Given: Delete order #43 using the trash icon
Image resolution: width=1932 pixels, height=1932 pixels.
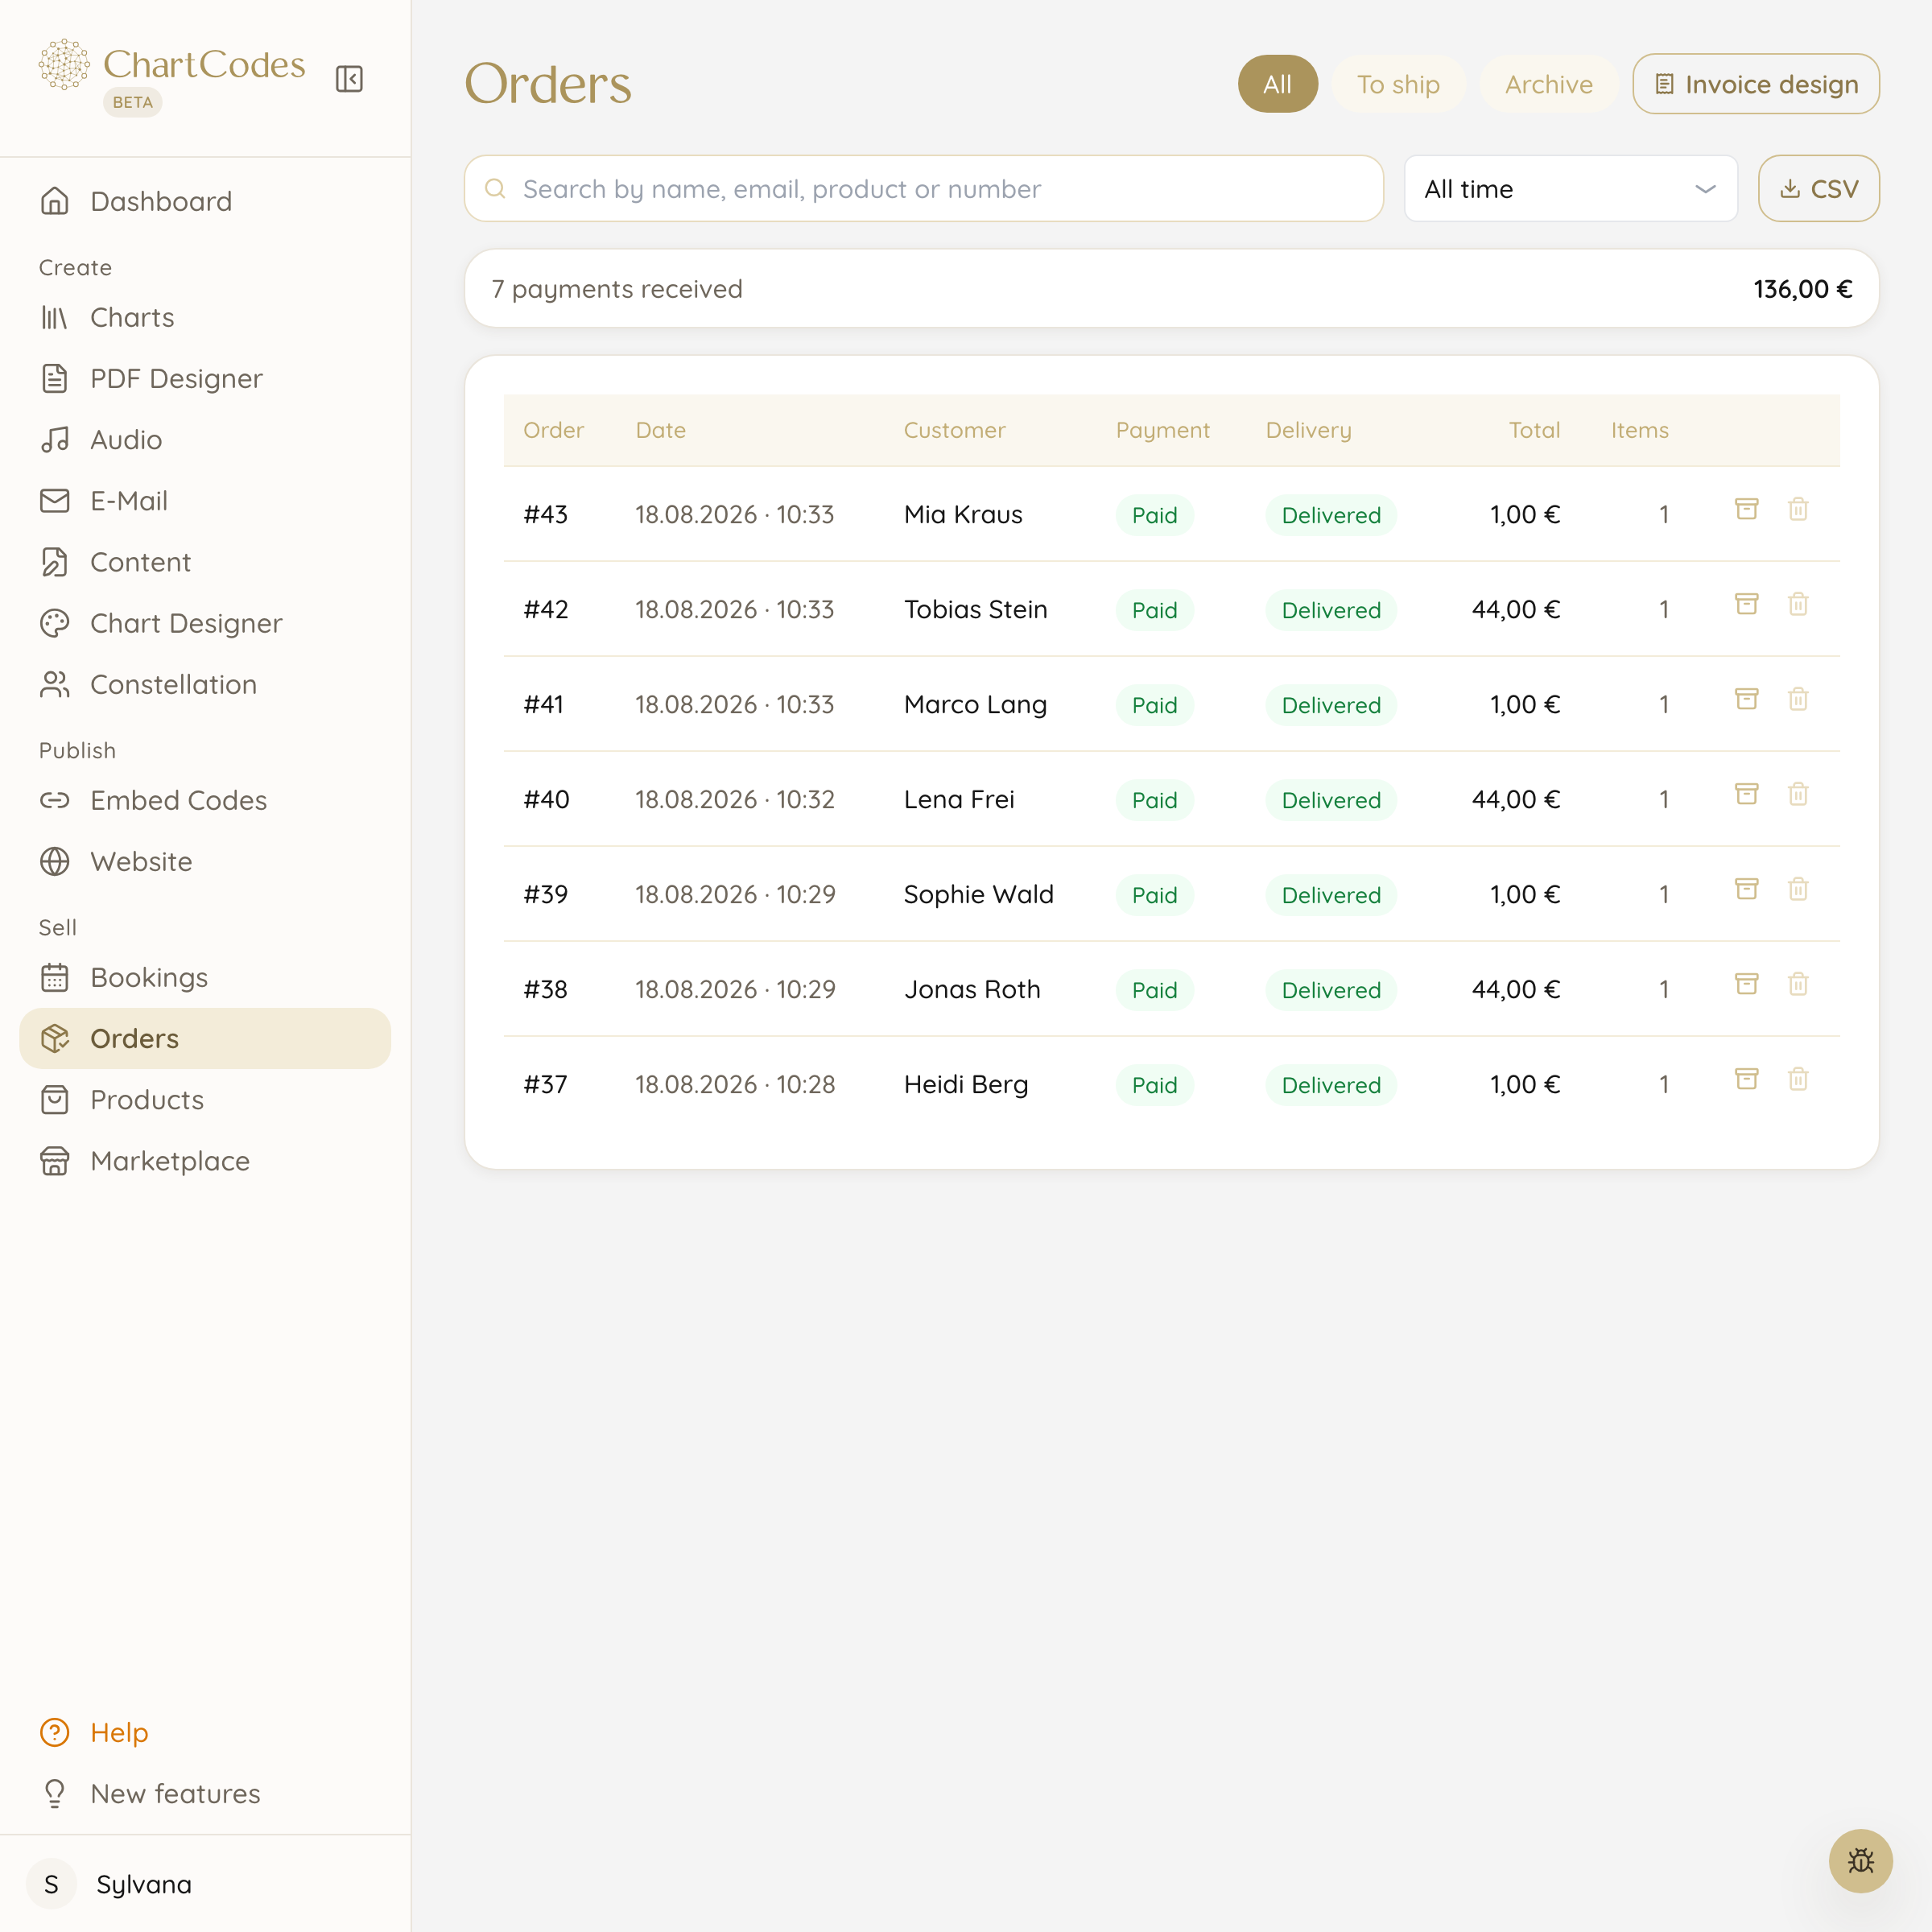Looking at the screenshot, I should point(1798,509).
